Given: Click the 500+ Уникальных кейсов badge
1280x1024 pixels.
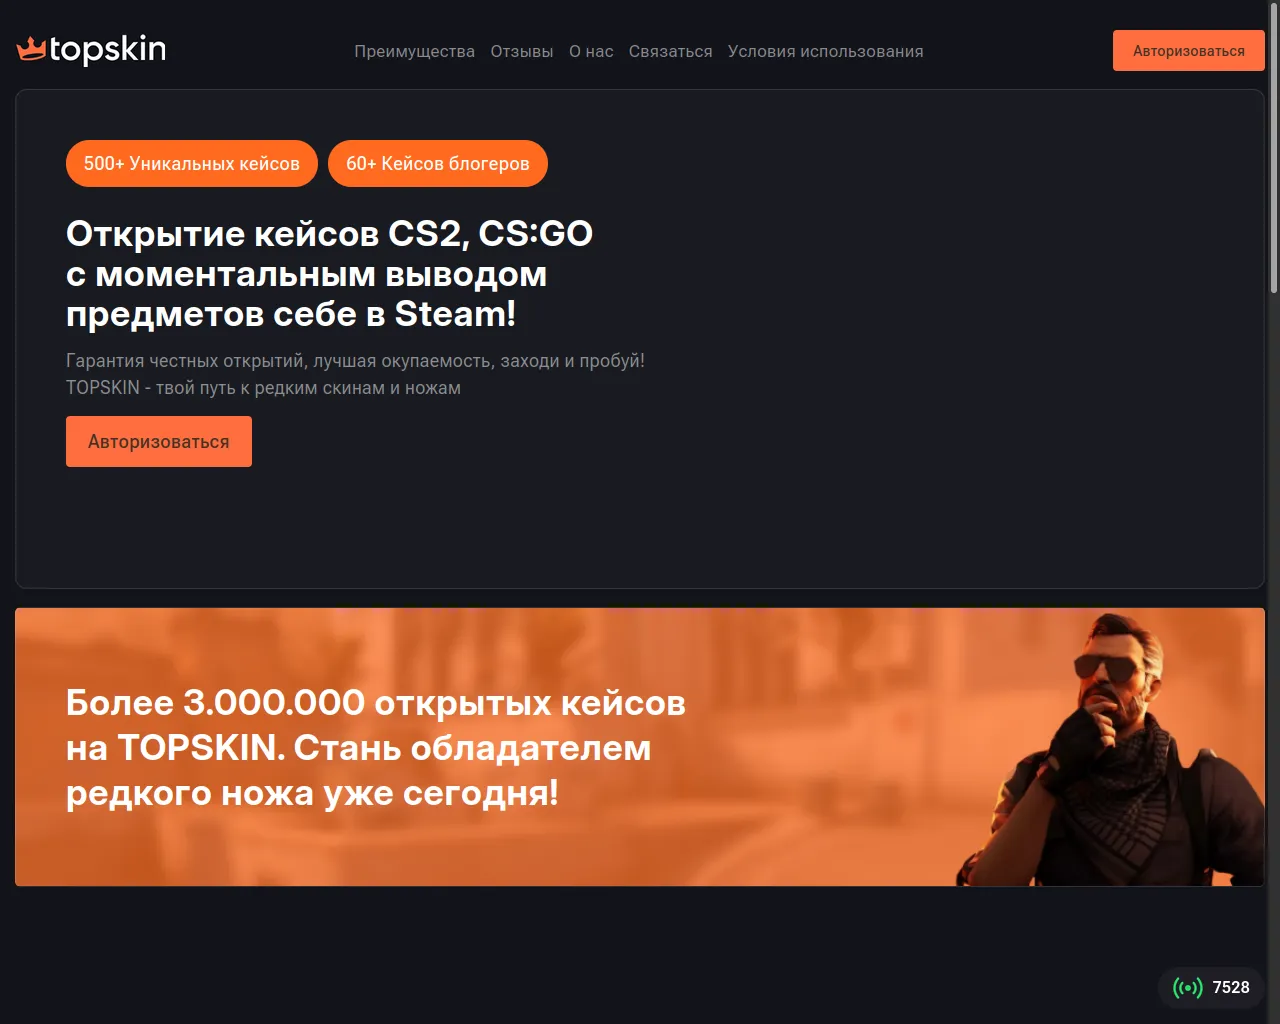Looking at the screenshot, I should click(192, 163).
